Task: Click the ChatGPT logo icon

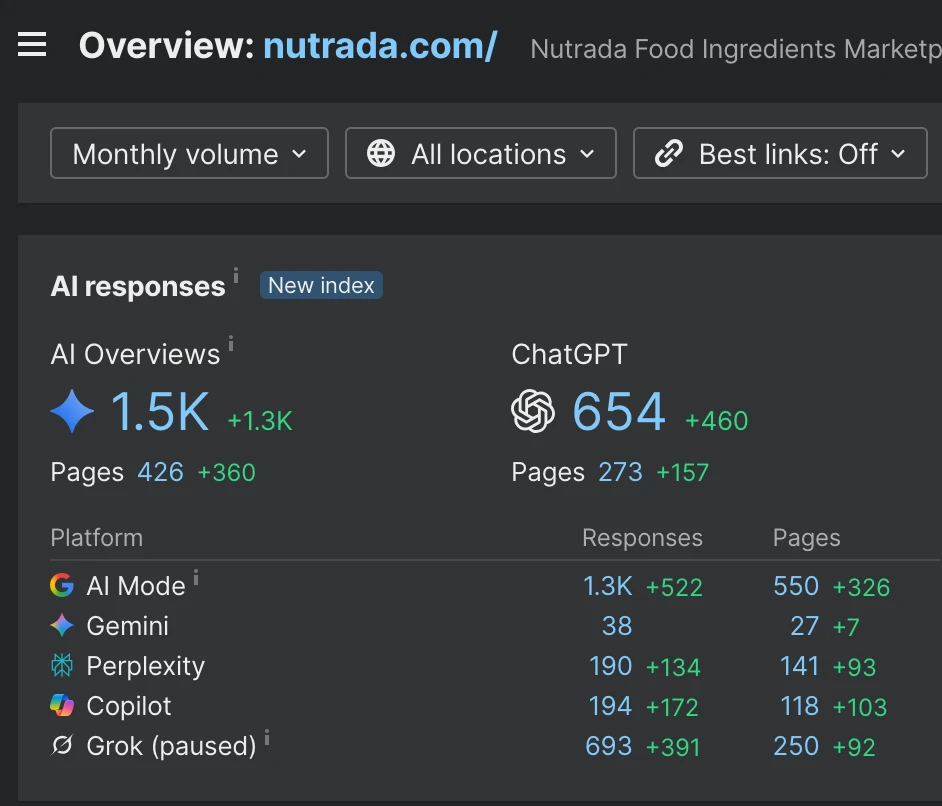Action: (x=533, y=411)
